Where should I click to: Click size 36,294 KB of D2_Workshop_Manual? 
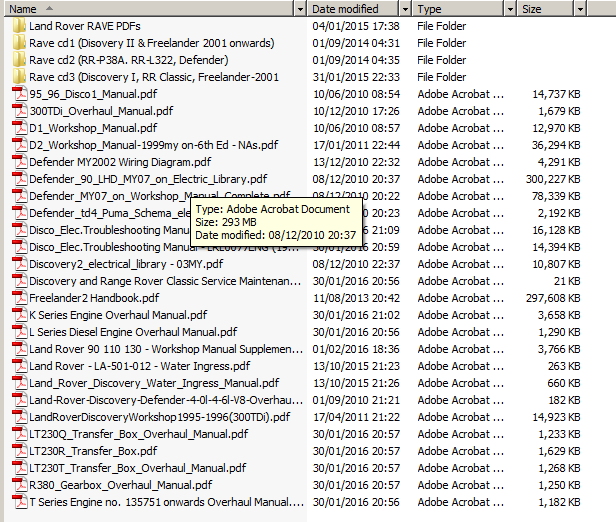[556, 145]
